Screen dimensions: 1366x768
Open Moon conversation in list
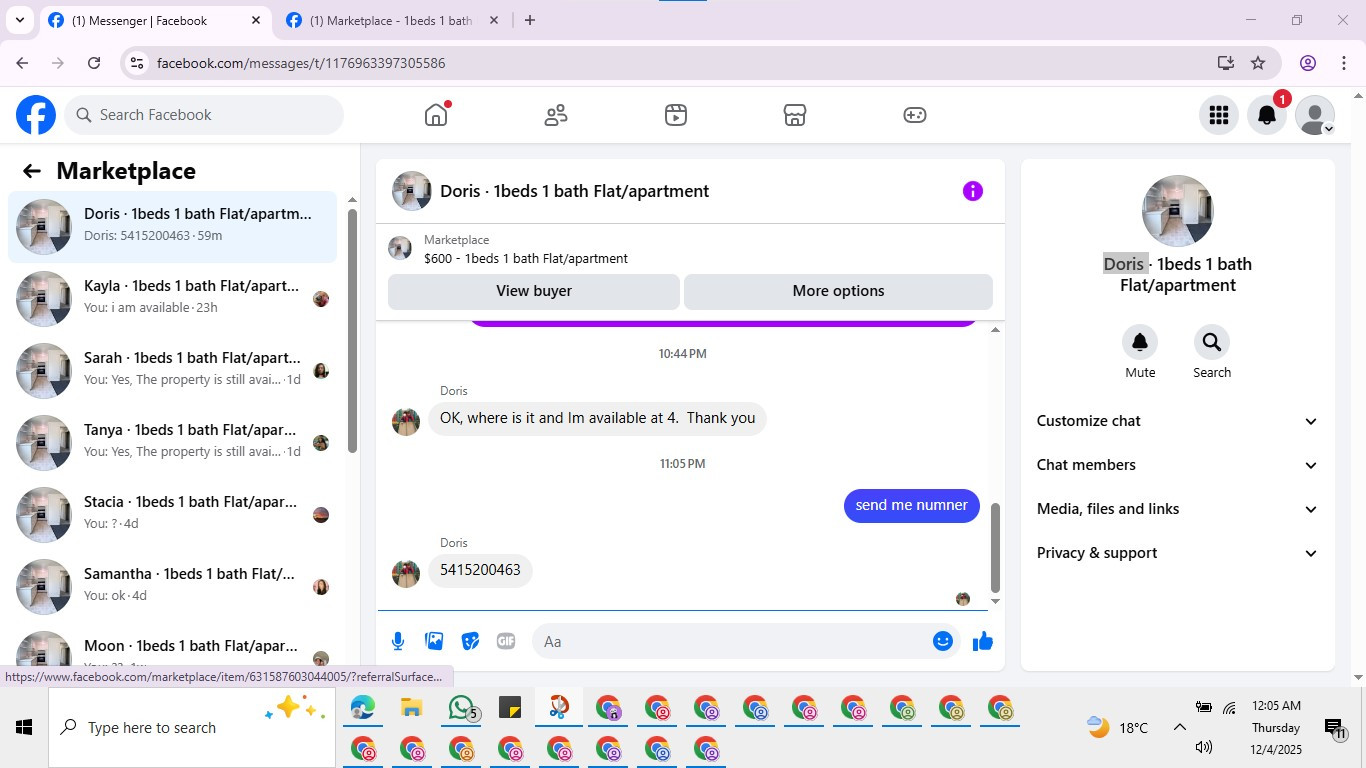[173, 647]
